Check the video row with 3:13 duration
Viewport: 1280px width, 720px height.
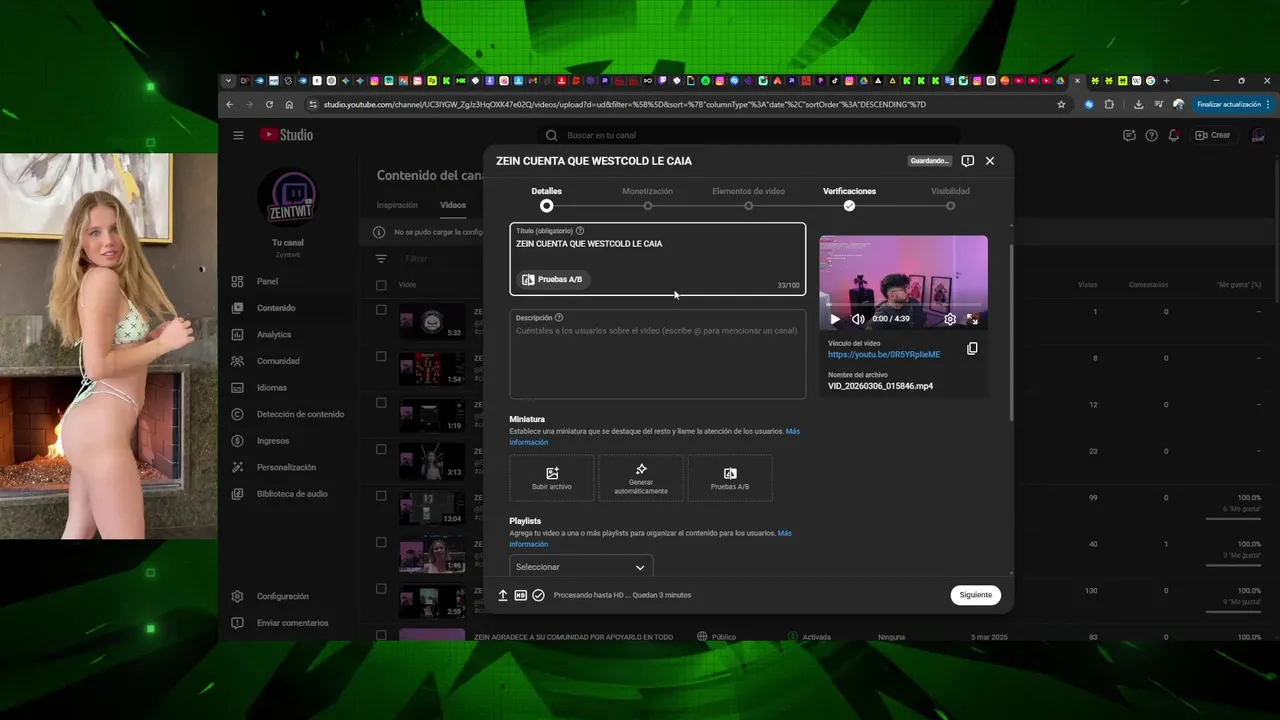[x=381, y=449]
